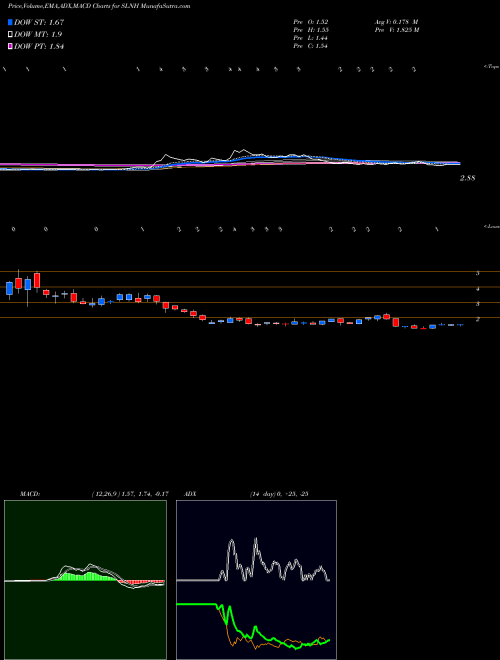Click the price axis label 5
The height and width of the screenshot is (660, 500).
[477, 273]
